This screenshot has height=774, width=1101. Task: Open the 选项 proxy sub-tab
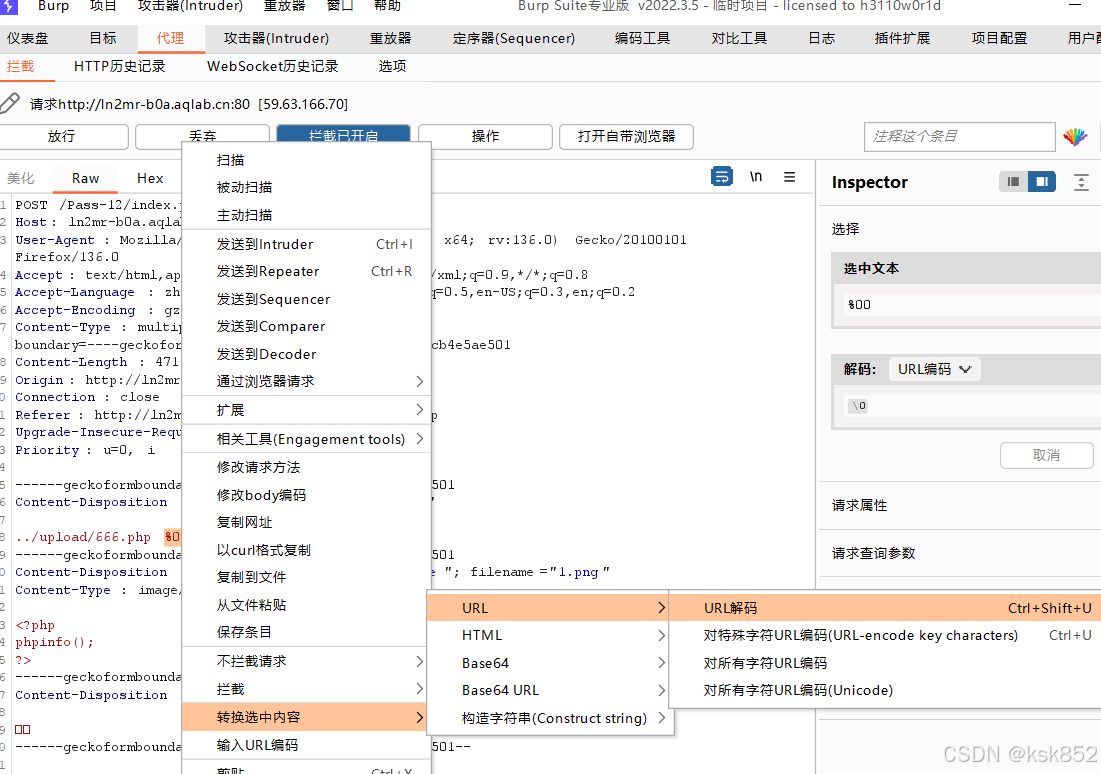coord(393,66)
